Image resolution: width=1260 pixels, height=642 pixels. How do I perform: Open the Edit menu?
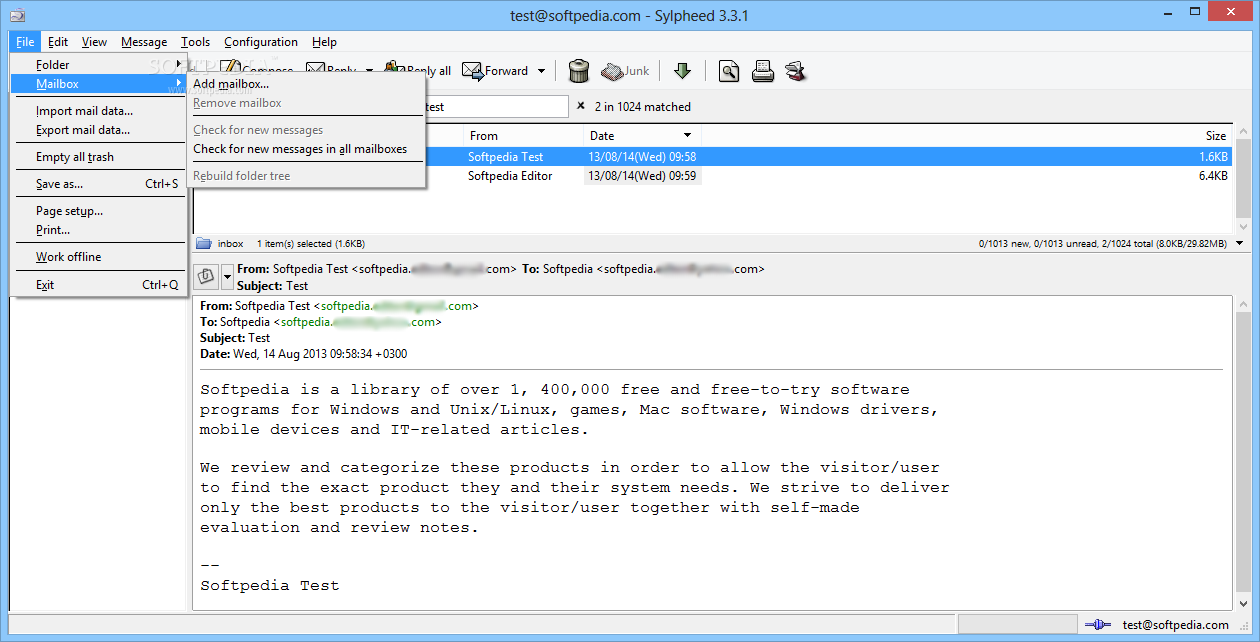coord(58,42)
